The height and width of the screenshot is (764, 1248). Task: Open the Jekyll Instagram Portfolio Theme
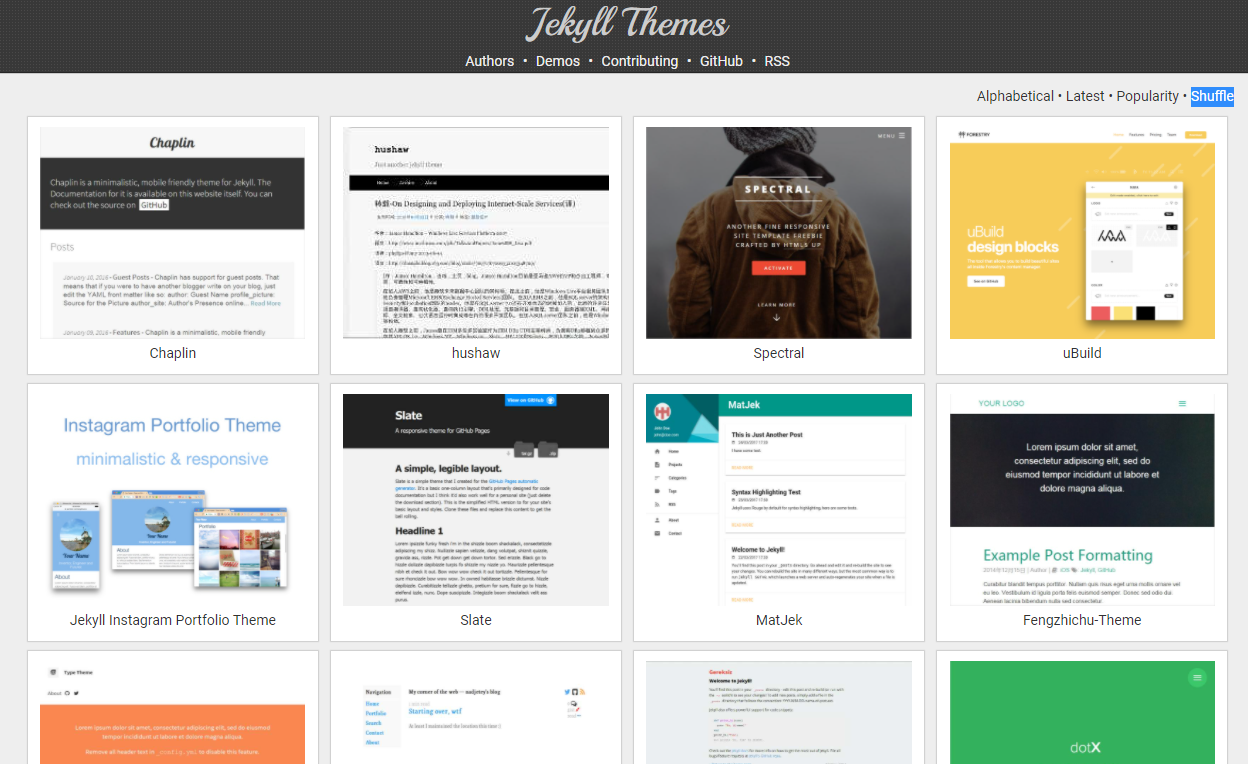point(172,620)
